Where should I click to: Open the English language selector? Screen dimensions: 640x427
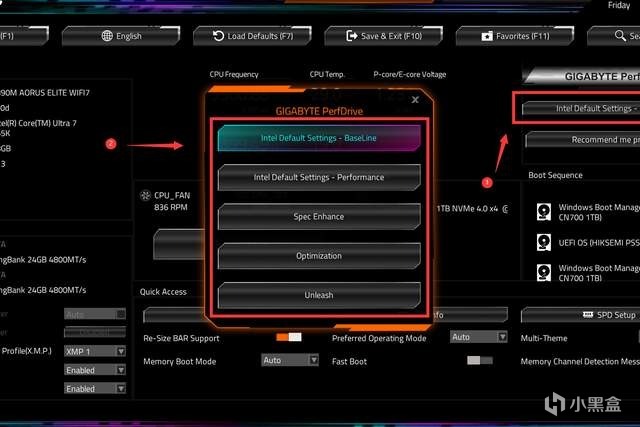121,36
